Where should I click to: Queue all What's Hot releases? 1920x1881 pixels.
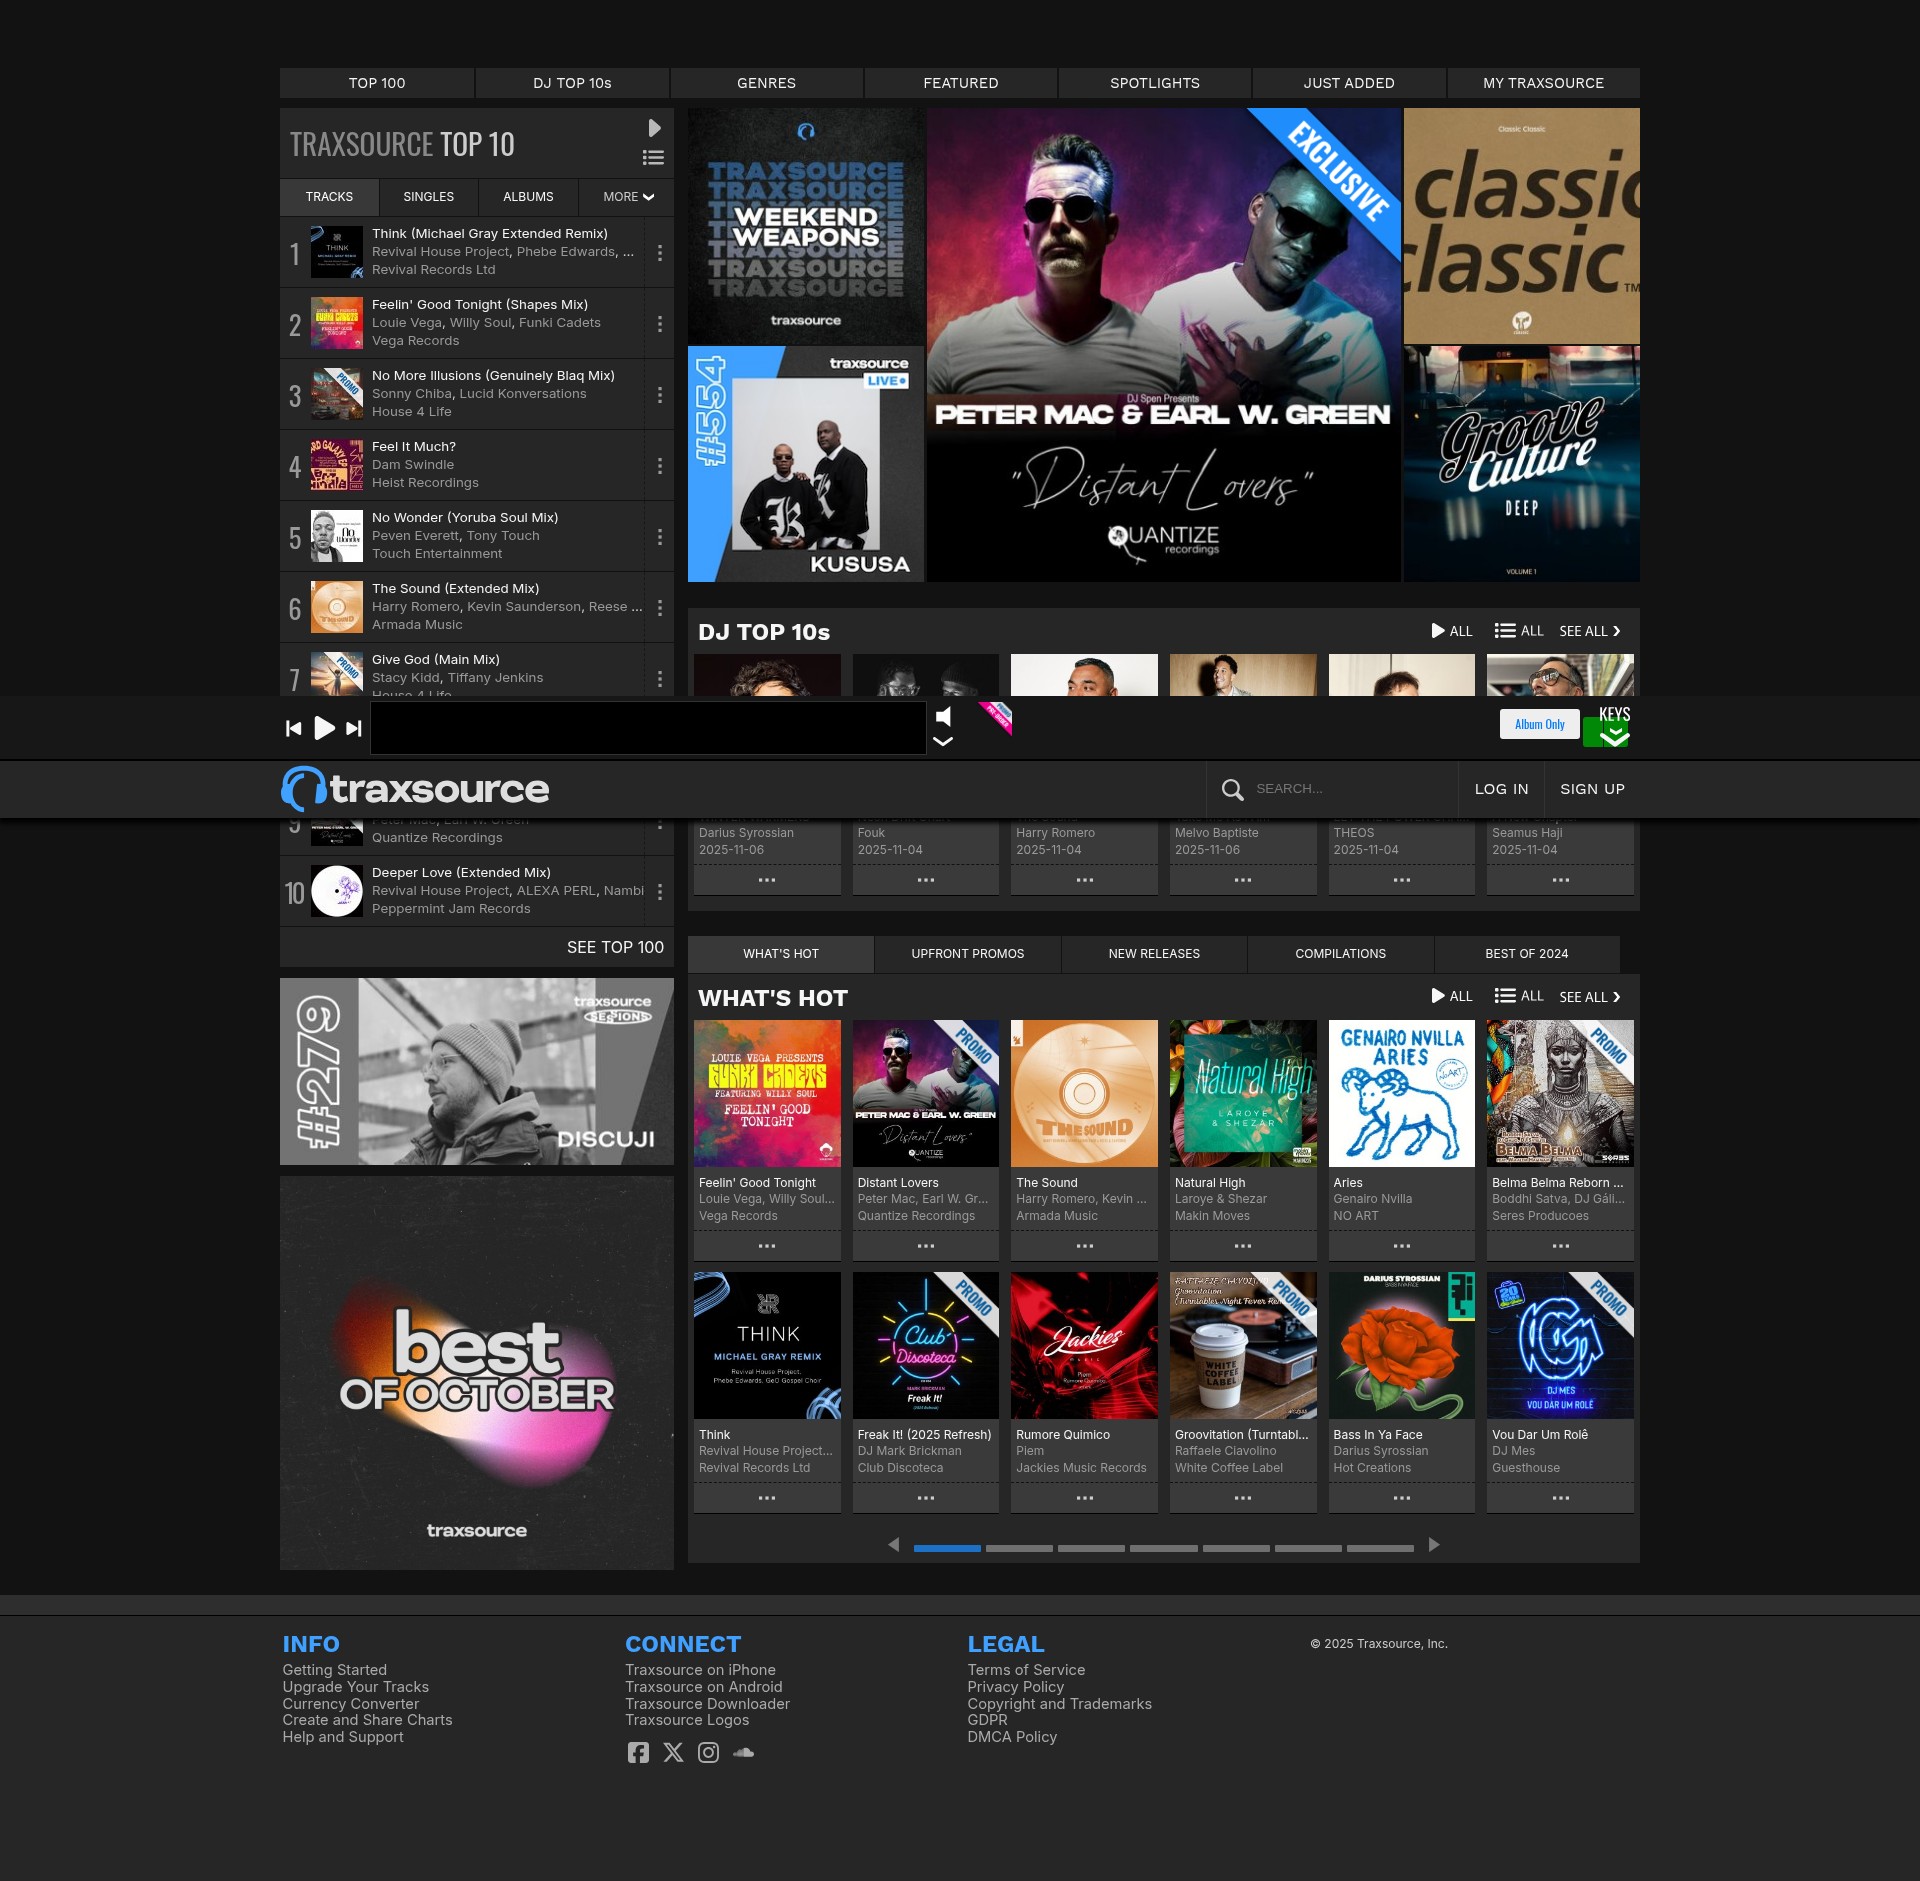1519,996
